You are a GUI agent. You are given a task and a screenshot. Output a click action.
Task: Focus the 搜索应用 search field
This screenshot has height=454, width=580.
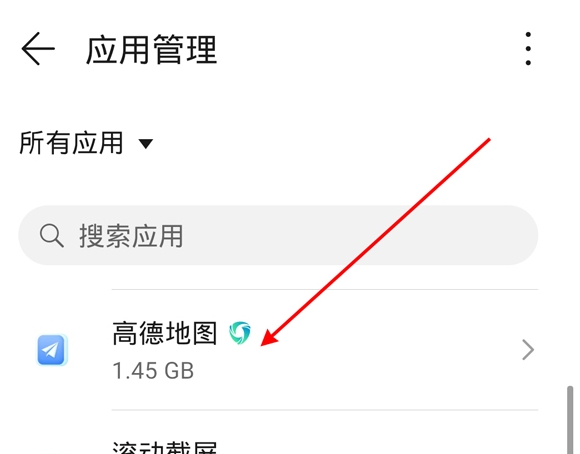pyautogui.click(x=278, y=235)
